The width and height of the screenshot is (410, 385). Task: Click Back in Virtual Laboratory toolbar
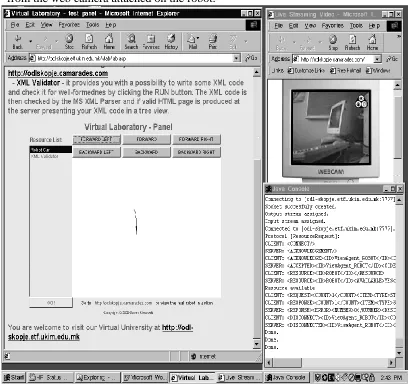point(18,42)
